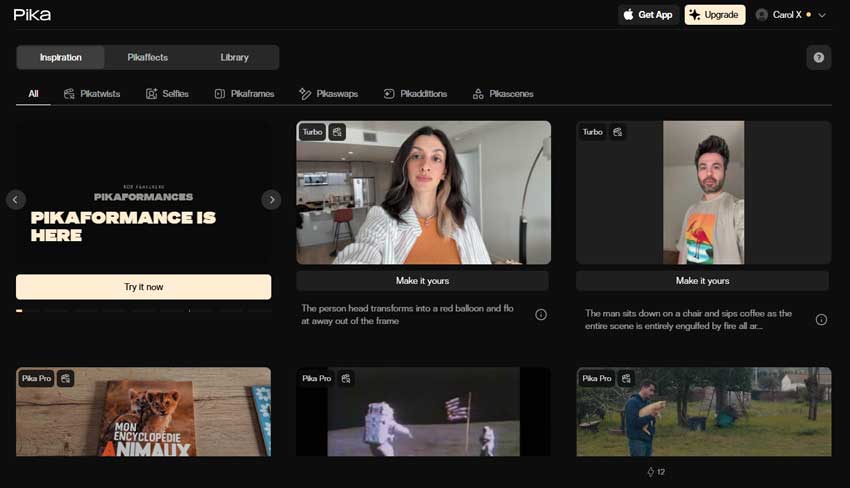Click Pika Pro badge on backyard video

point(597,378)
